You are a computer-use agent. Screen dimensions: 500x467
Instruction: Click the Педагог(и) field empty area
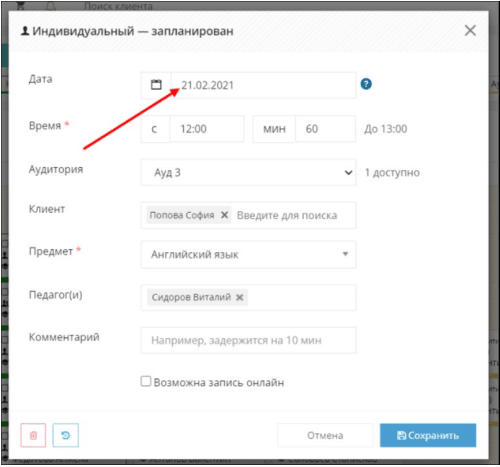(301, 297)
